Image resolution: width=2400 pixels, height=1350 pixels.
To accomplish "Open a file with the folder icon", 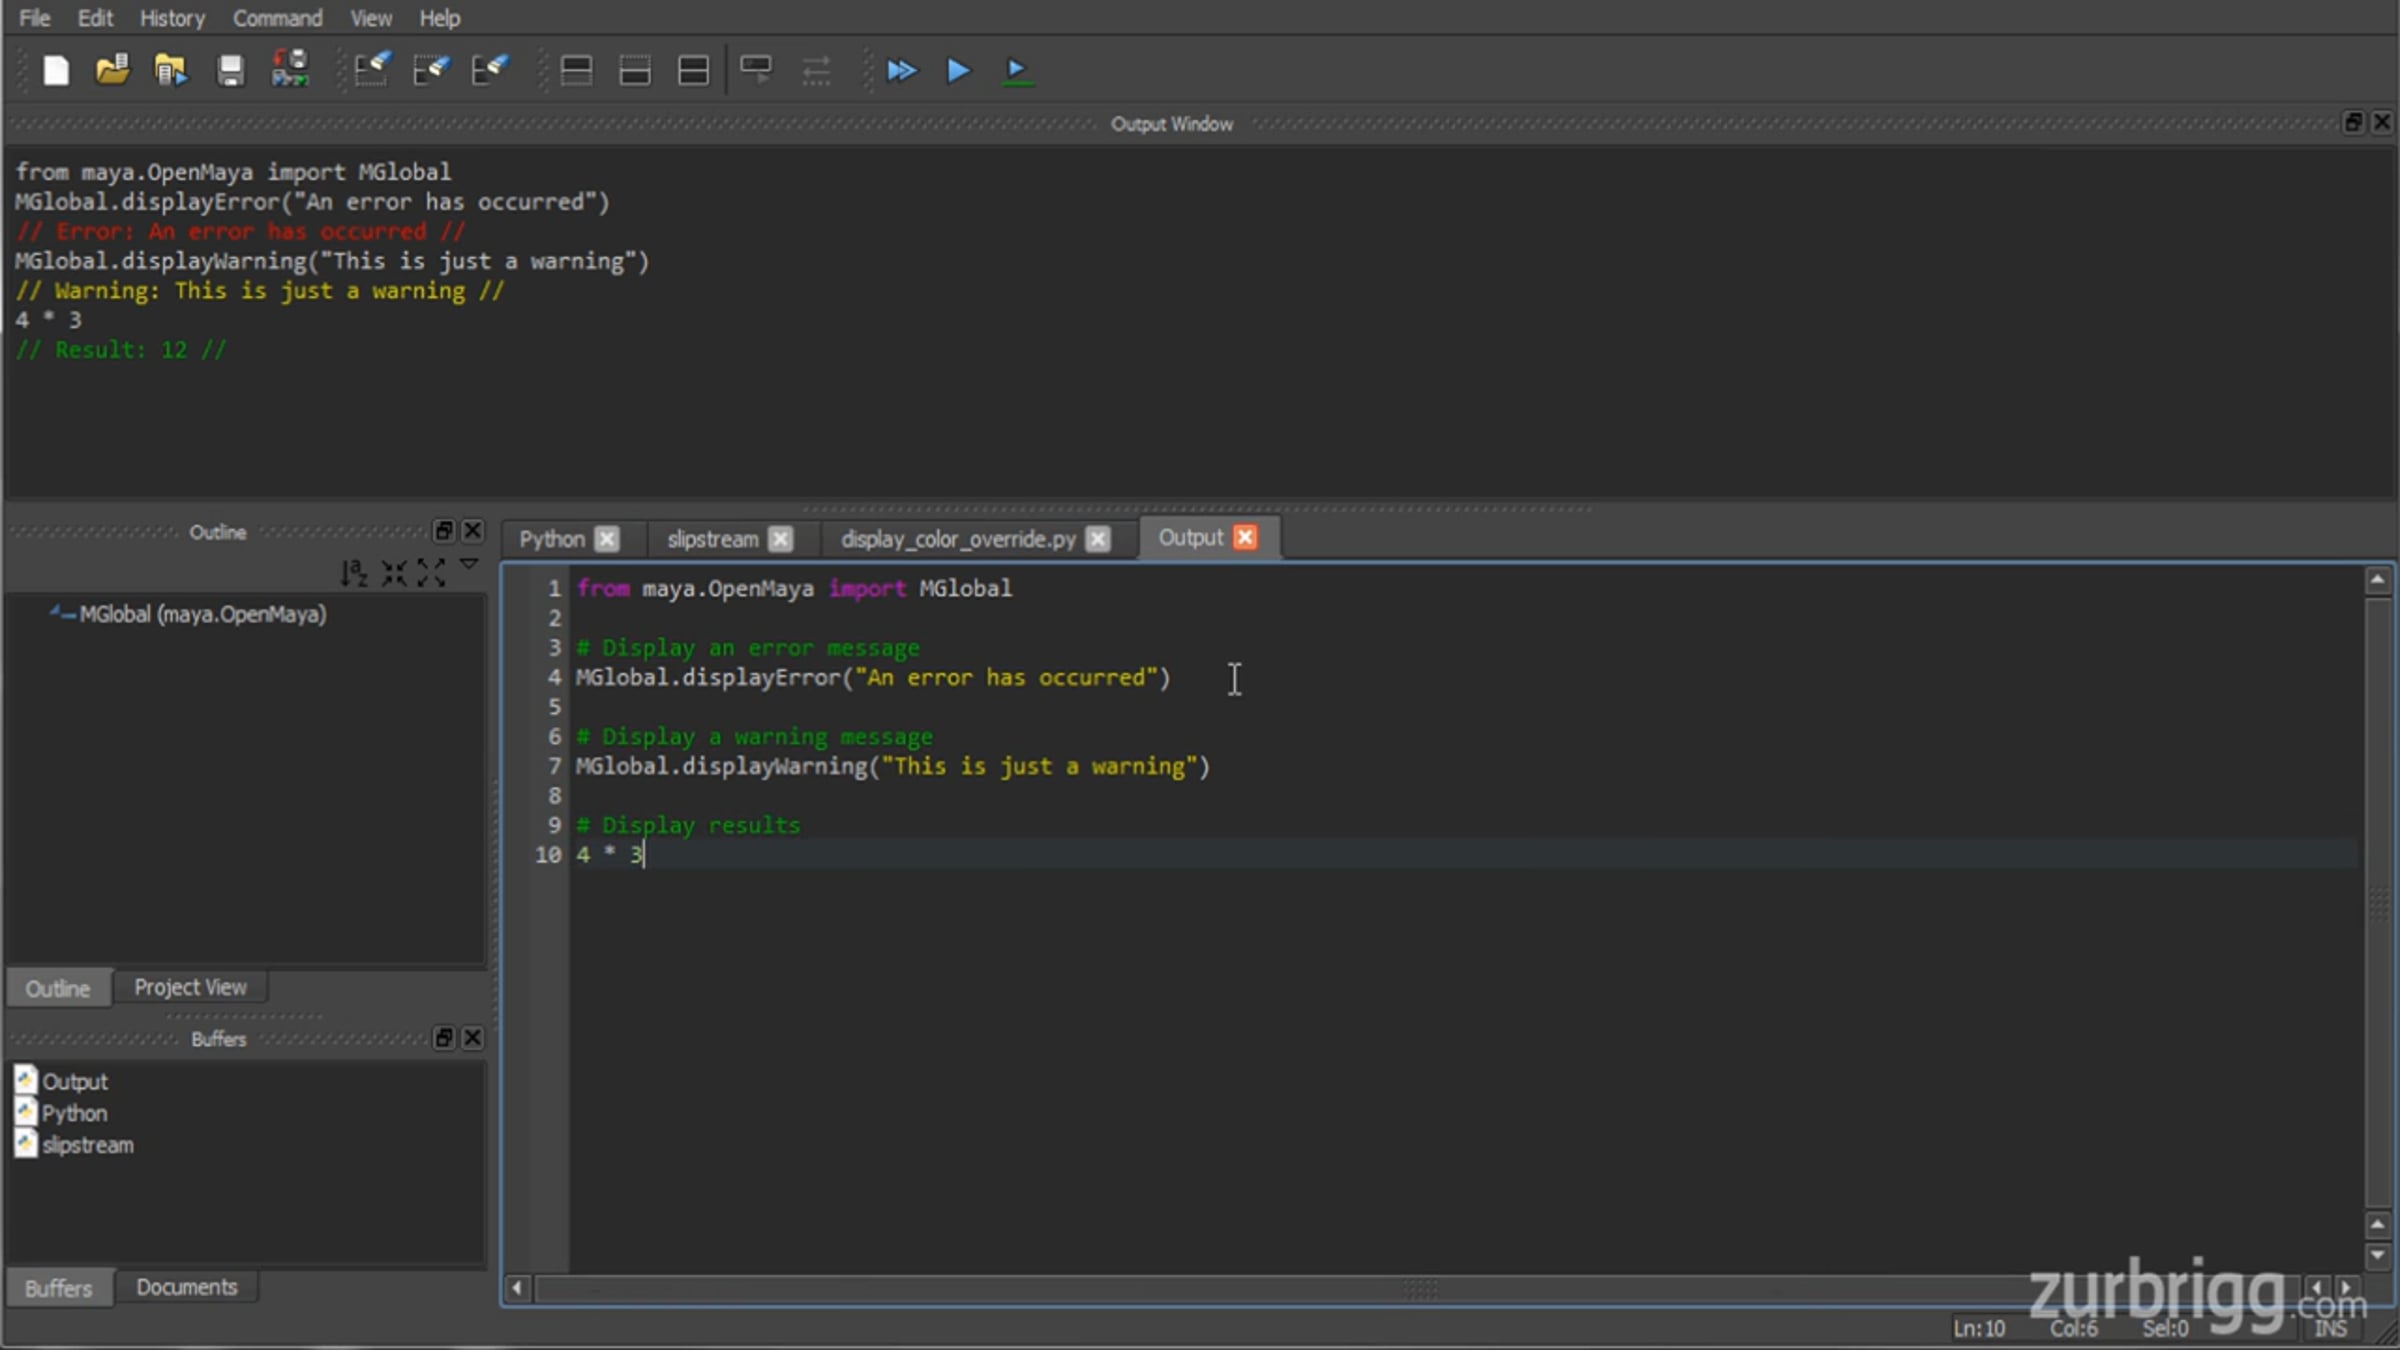I will point(112,70).
